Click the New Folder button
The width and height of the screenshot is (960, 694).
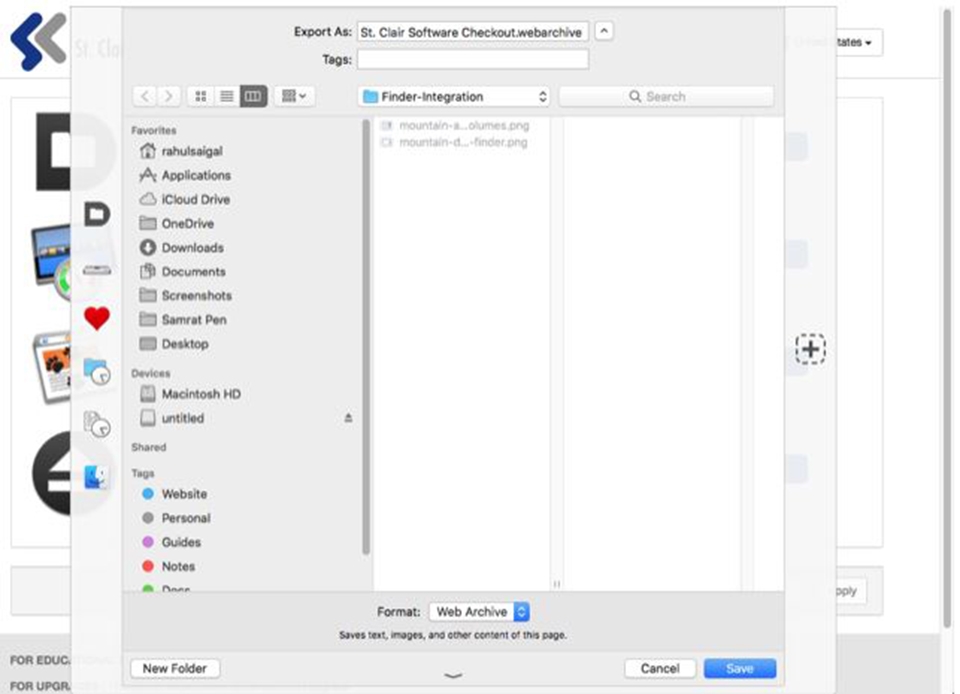175,668
